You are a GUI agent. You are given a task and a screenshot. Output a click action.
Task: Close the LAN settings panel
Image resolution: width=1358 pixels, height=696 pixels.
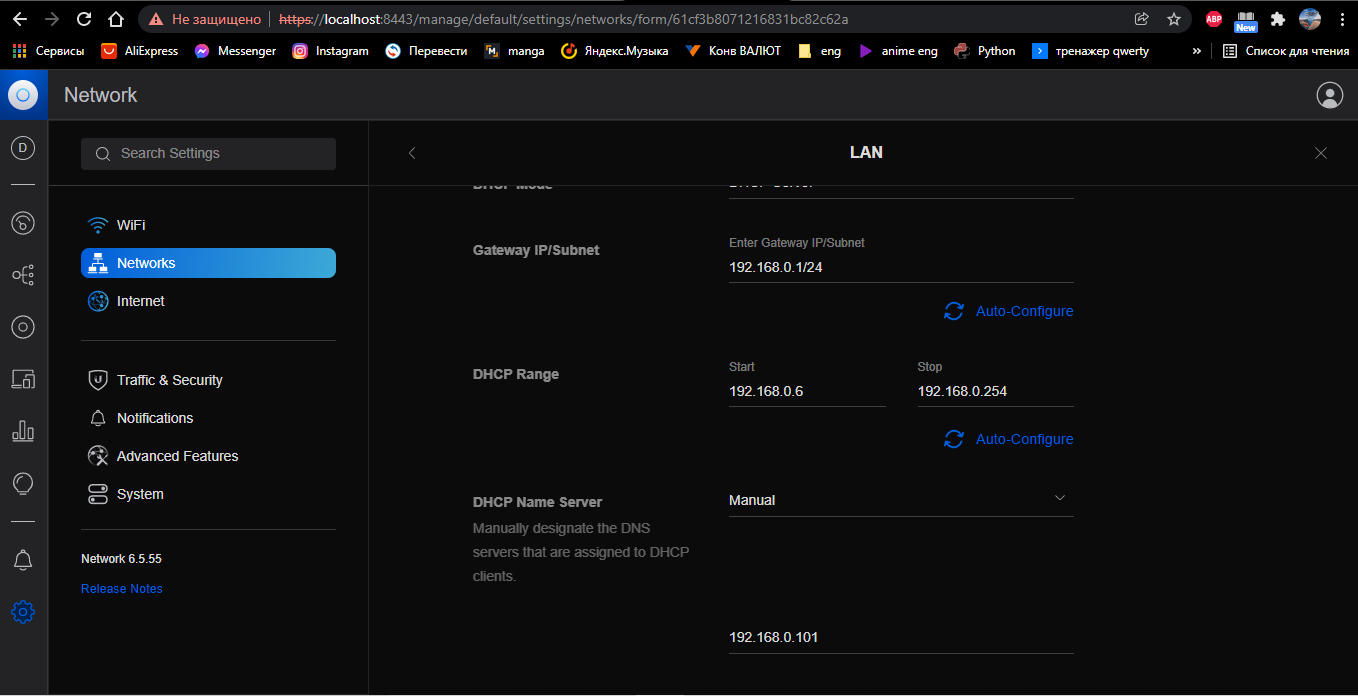[x=1320, y=153]
